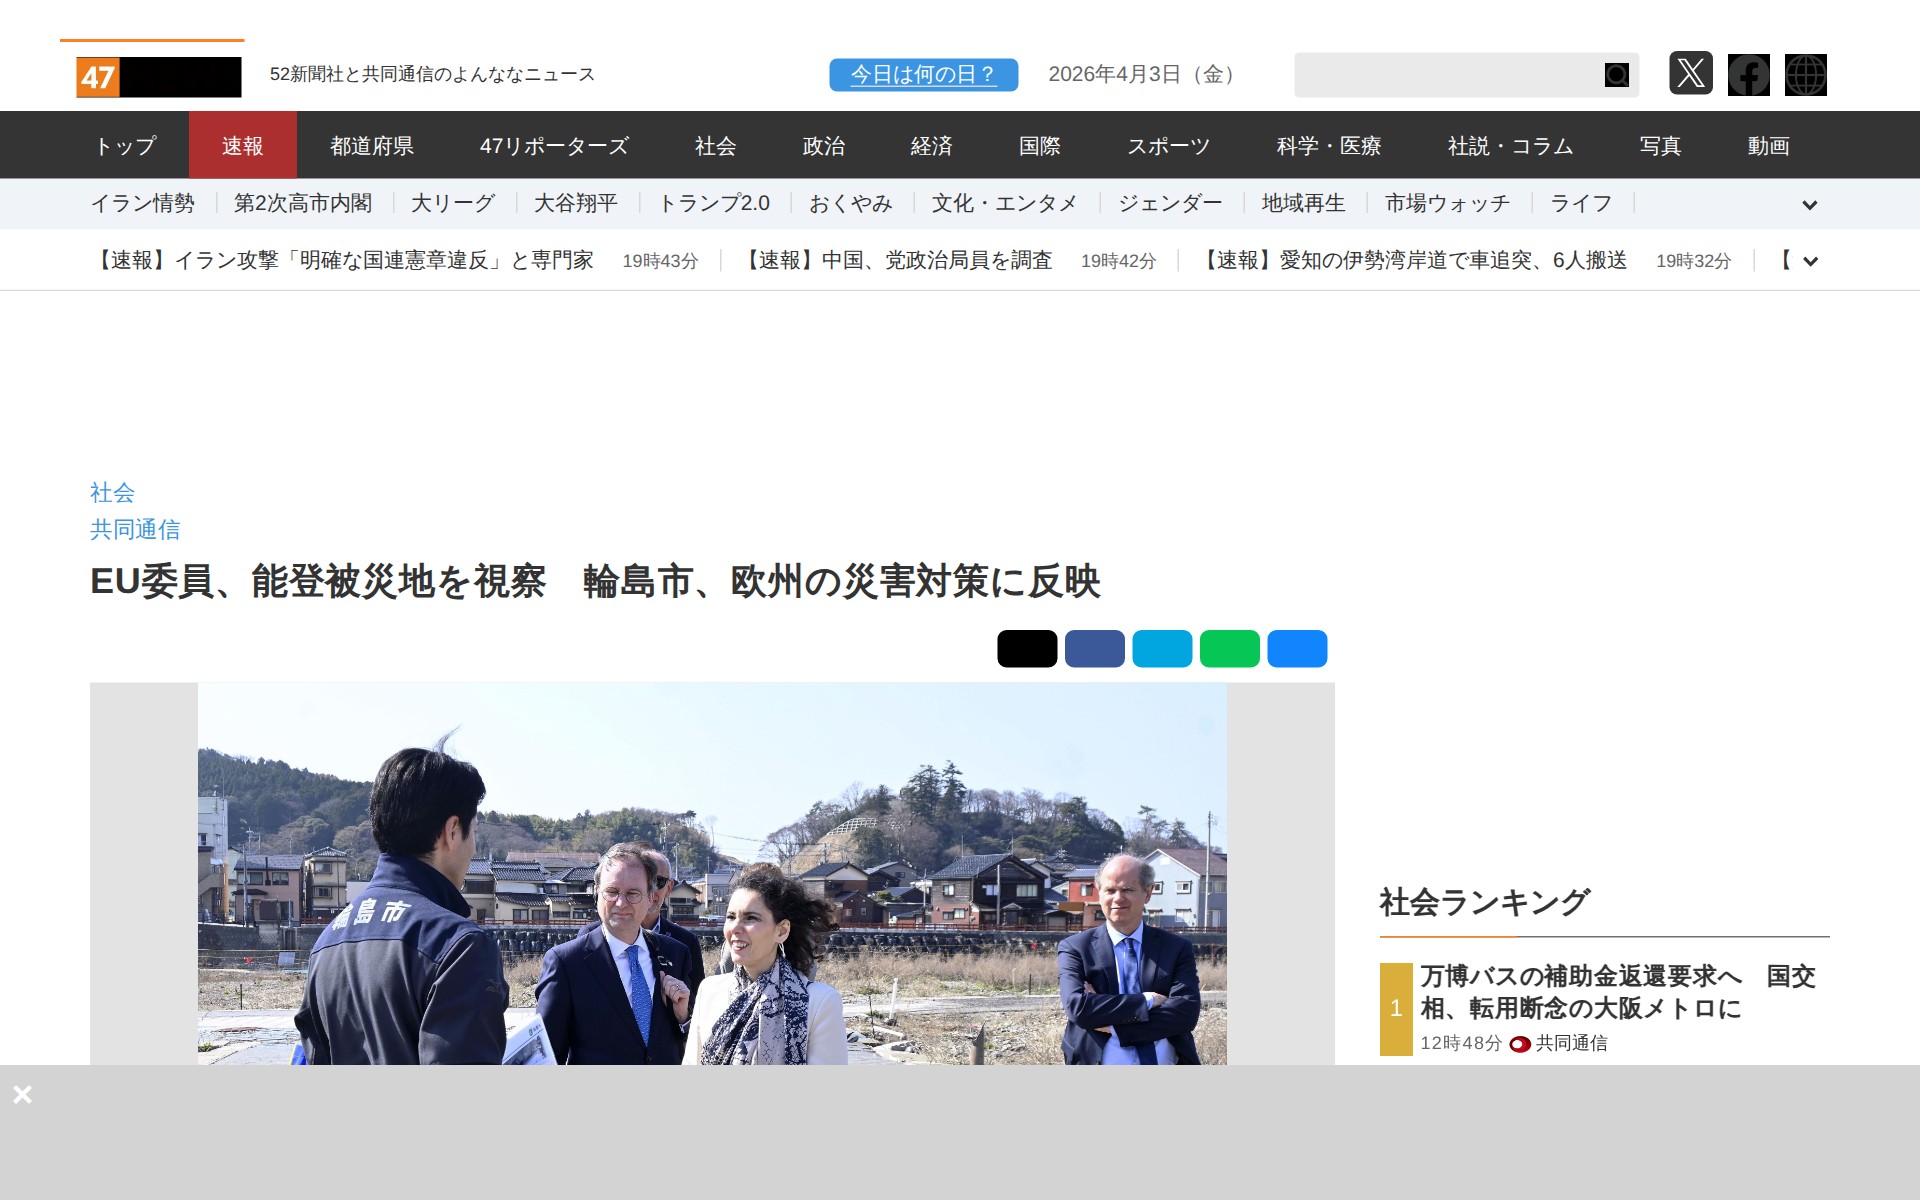Open the 速報 tab
The height and width of the screenshot is (1200, 1920).
[x=242, y=146]
